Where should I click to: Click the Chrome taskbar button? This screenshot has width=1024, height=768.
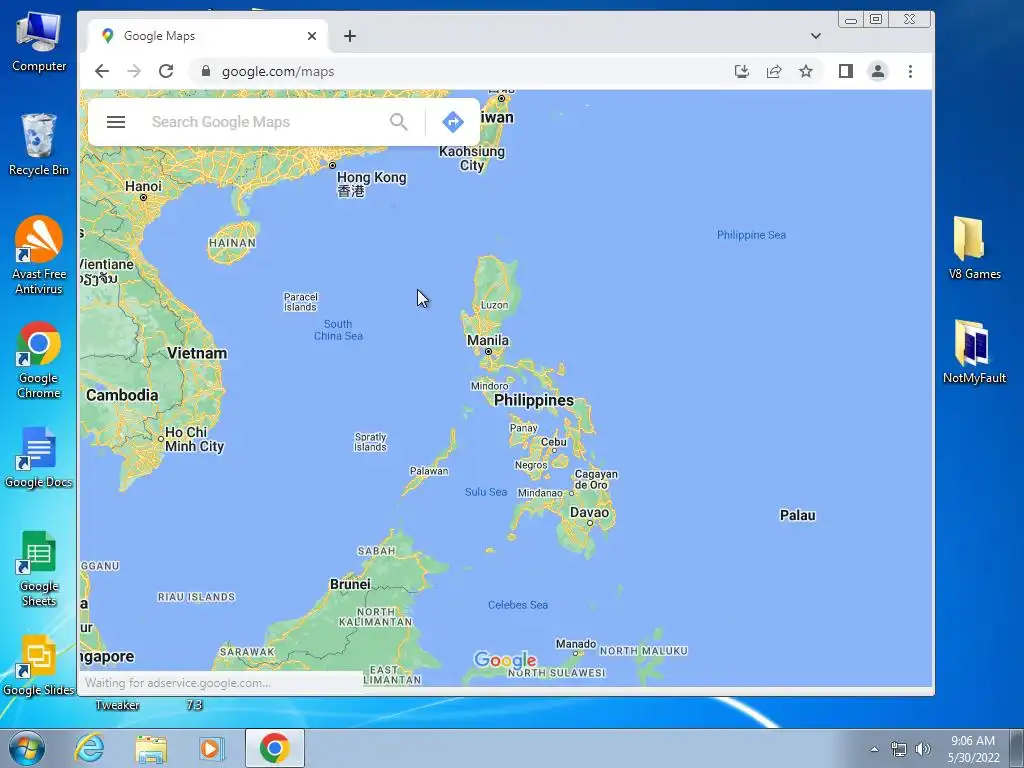point(274,748)
